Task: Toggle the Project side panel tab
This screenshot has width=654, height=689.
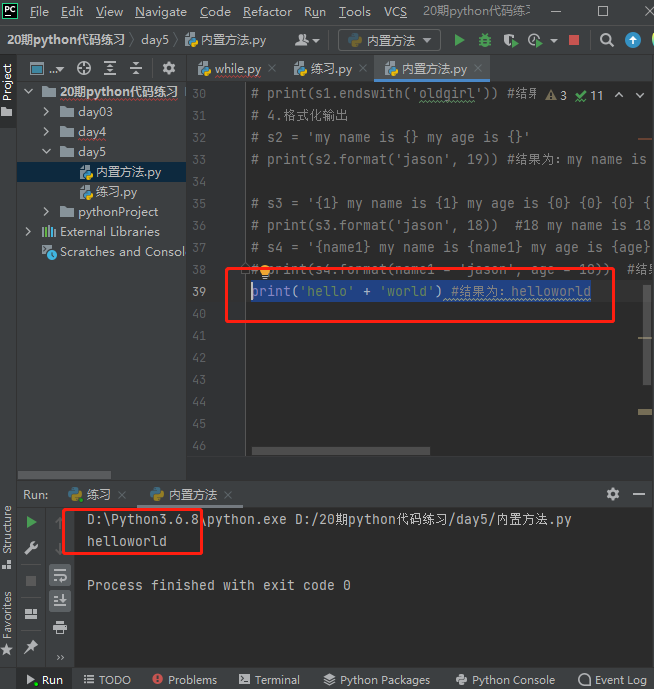Action: pyautogui.click(x=7, y=91)
